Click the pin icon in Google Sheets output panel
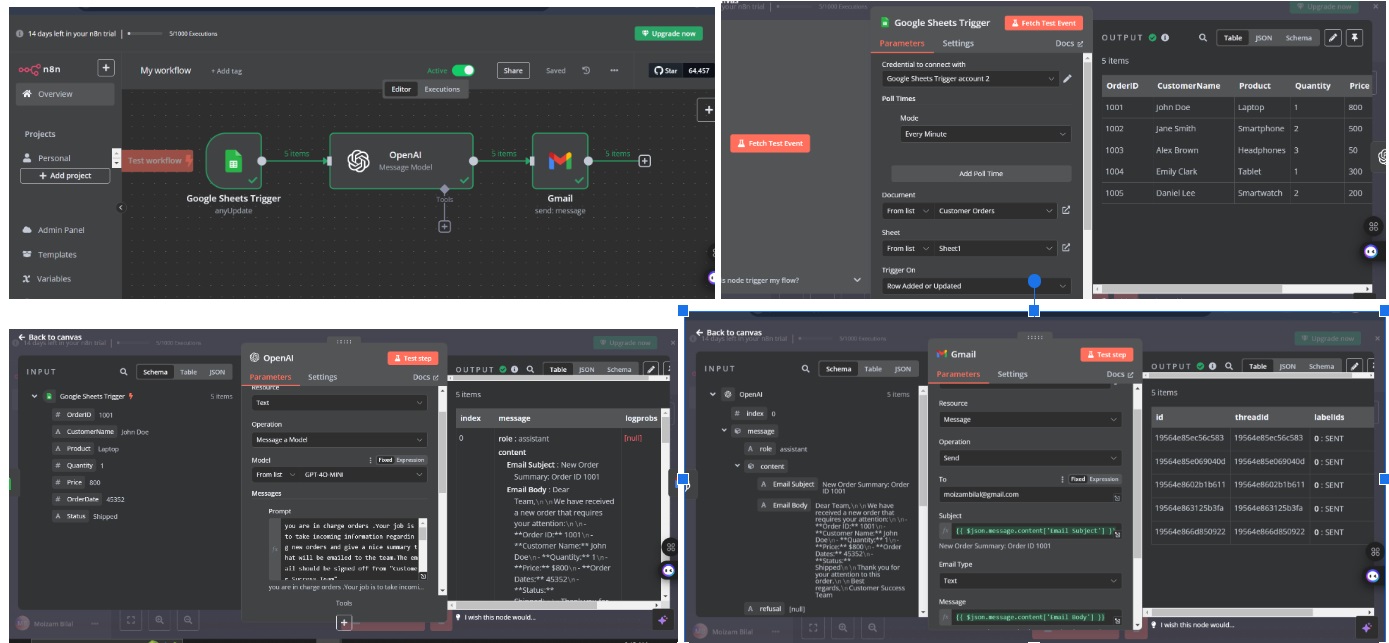Image resolution: width=1389 pixels, height=643 pixels. pos(1355,38)
